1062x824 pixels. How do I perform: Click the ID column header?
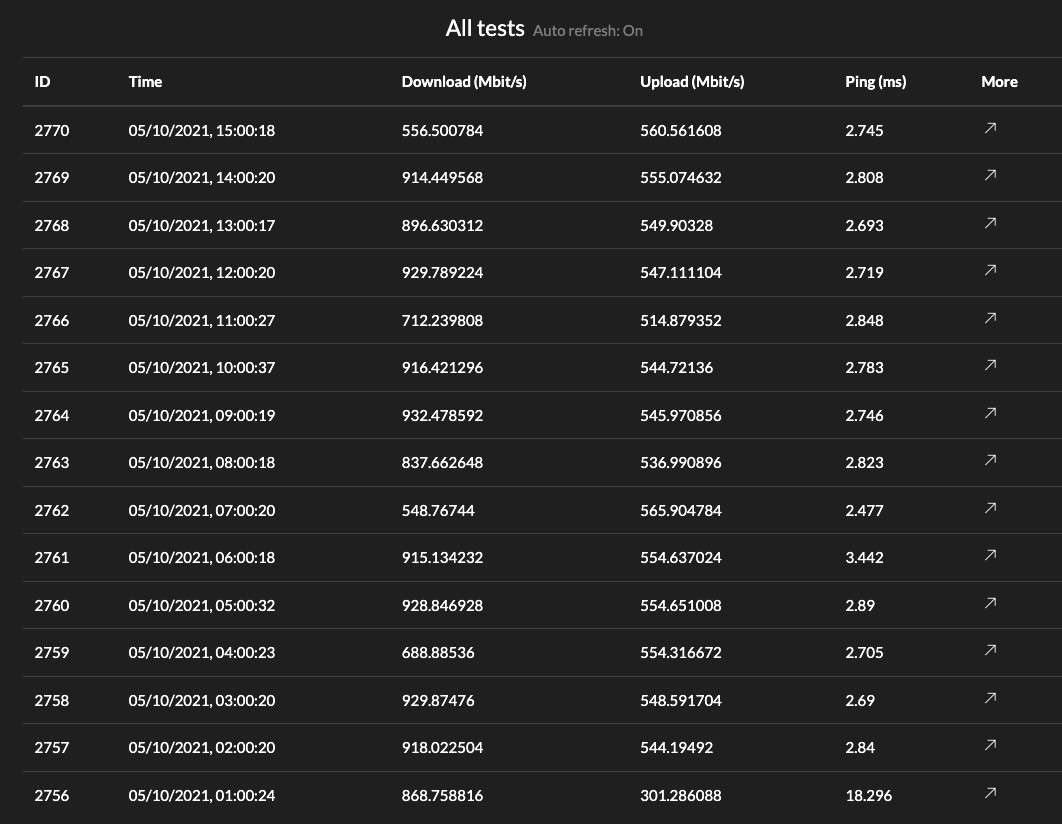tap(43, 82)
